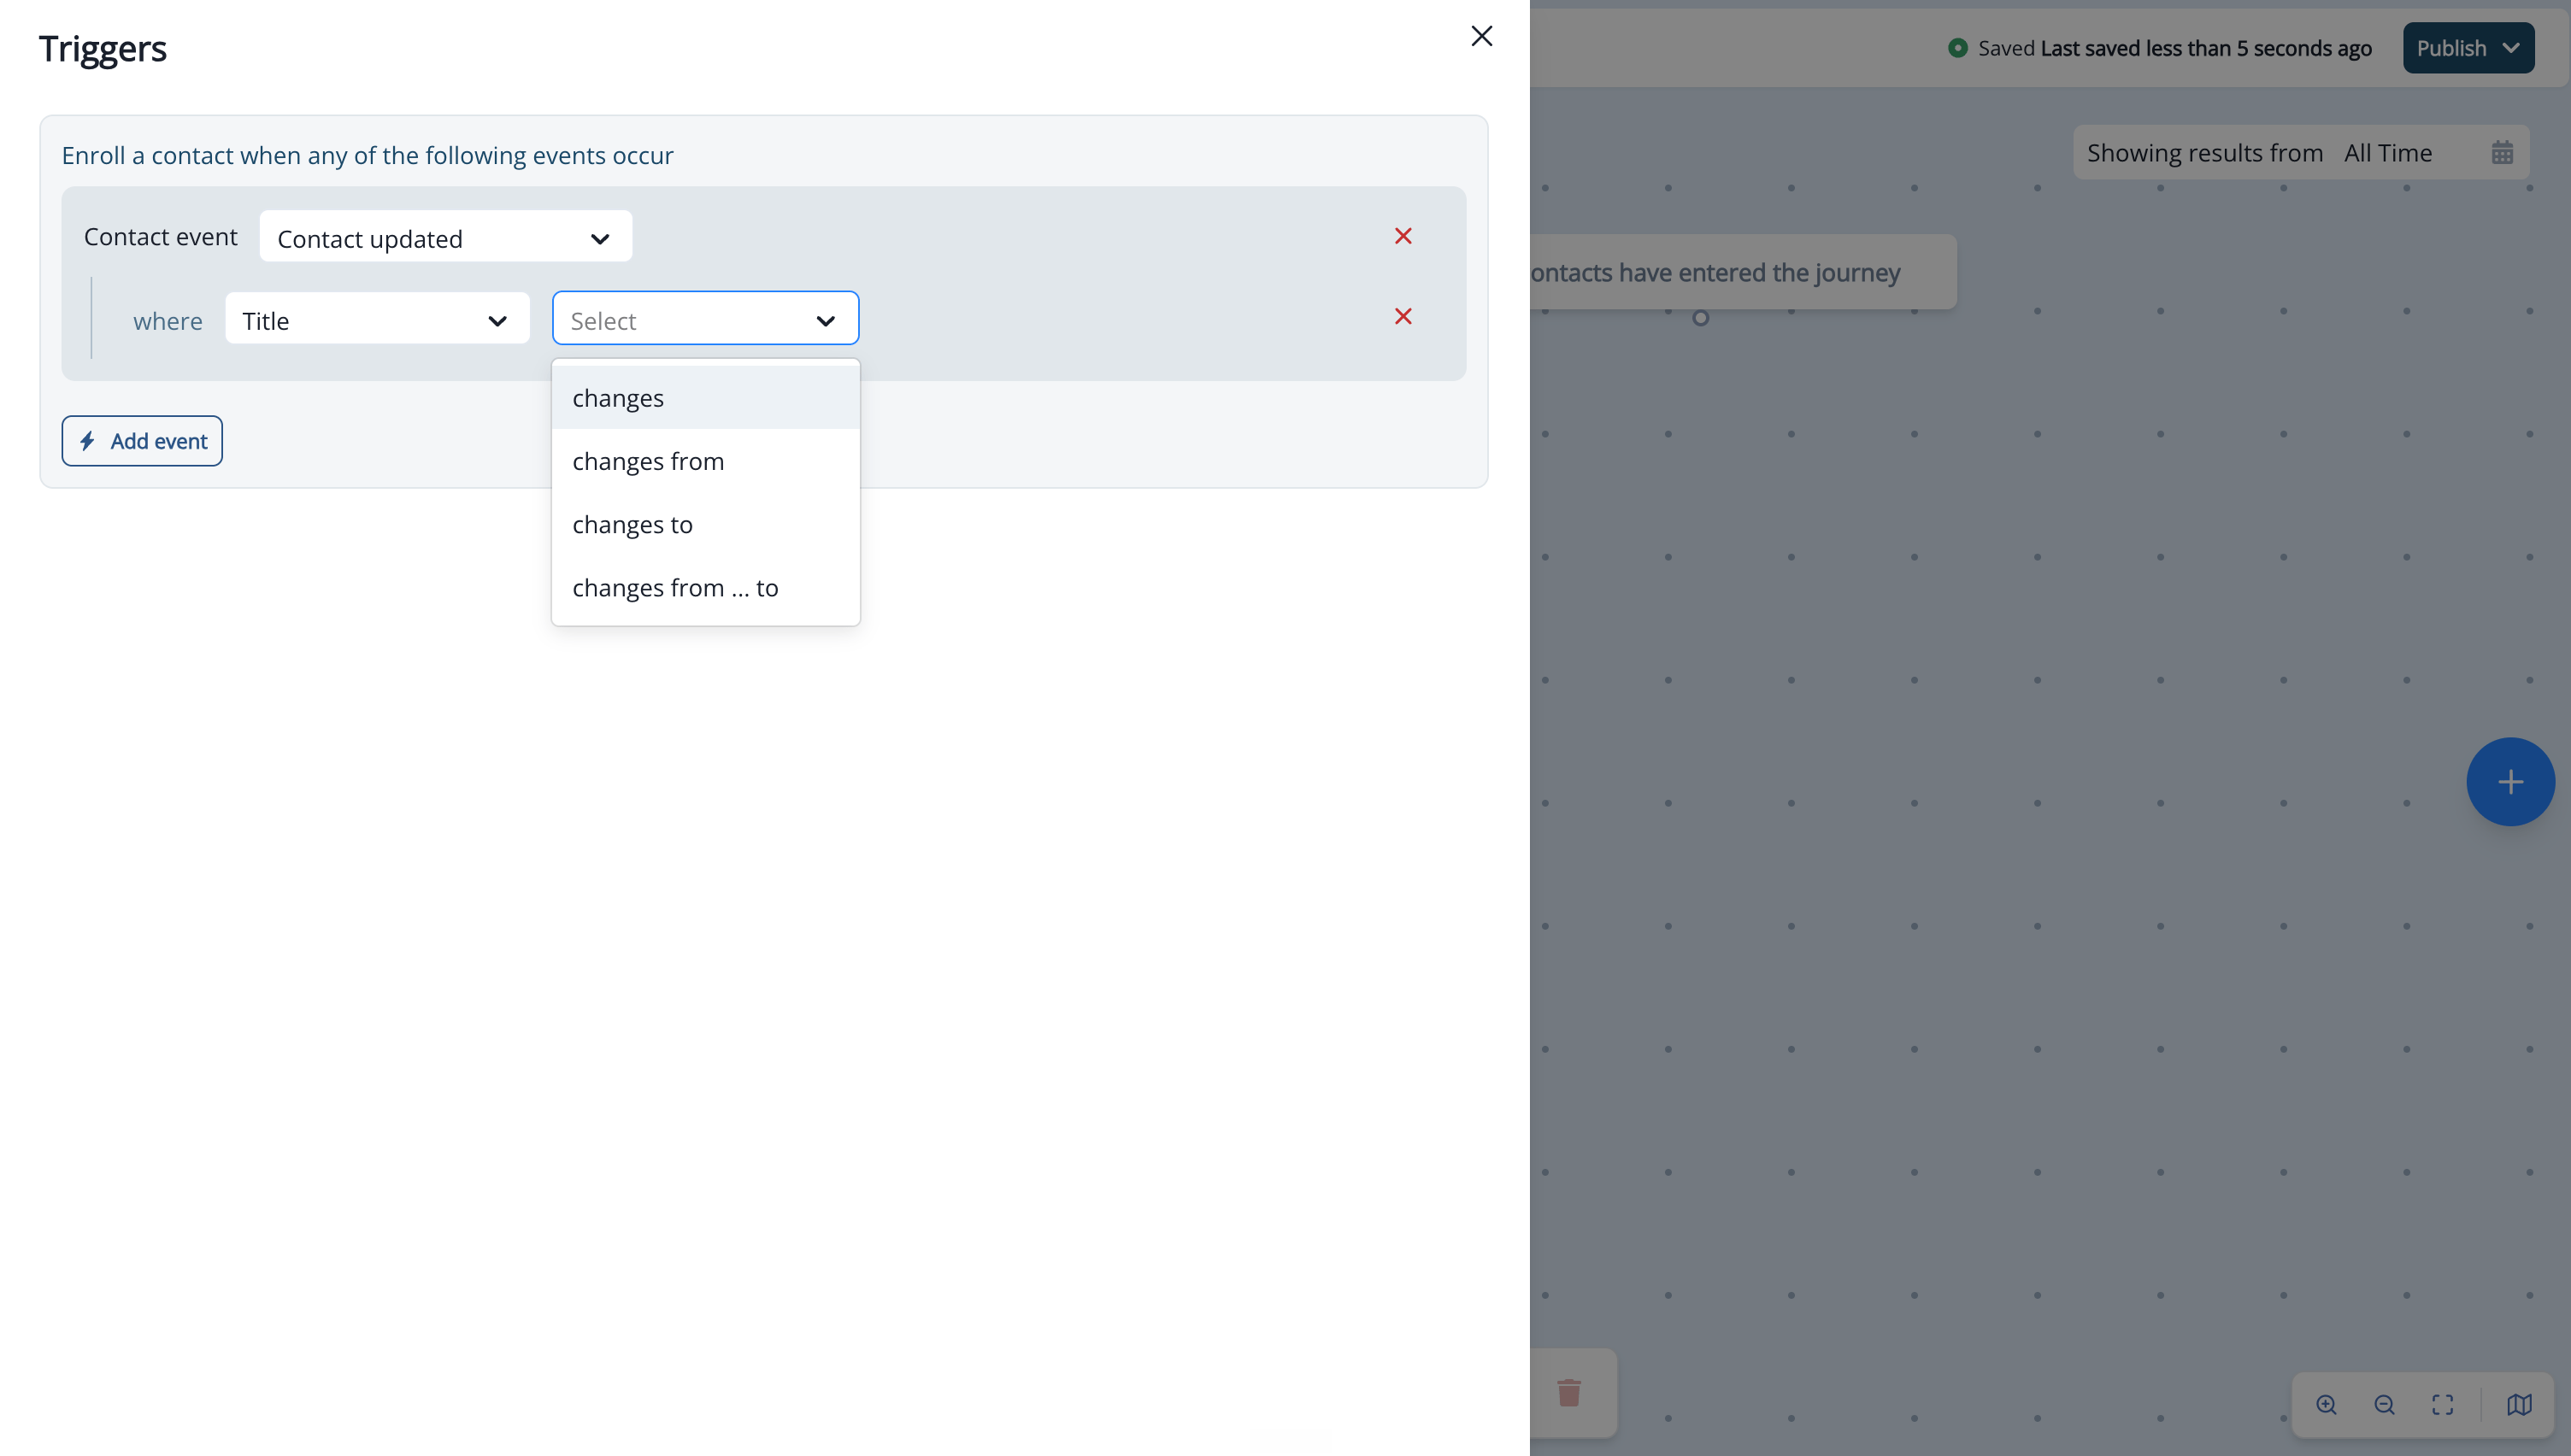The height and width of the screenshot is (1456, 2571).
Task: Open the Title field dropdown
Action: (x=377, y=319)
